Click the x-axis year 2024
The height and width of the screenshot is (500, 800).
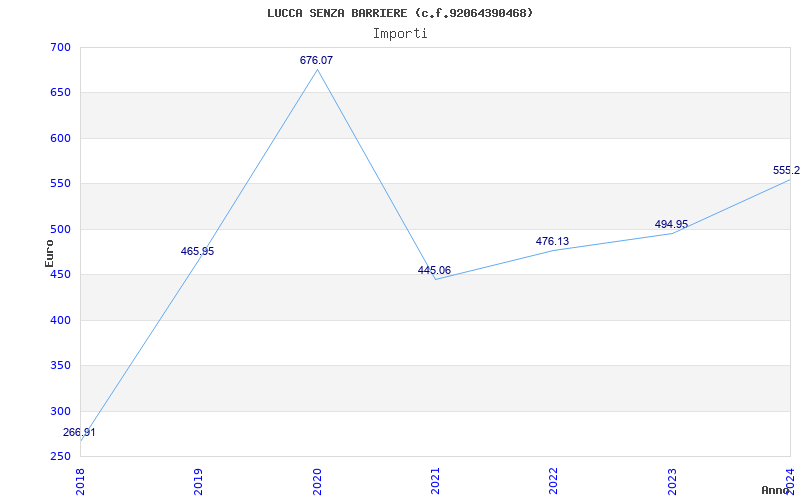click(790, 480)
